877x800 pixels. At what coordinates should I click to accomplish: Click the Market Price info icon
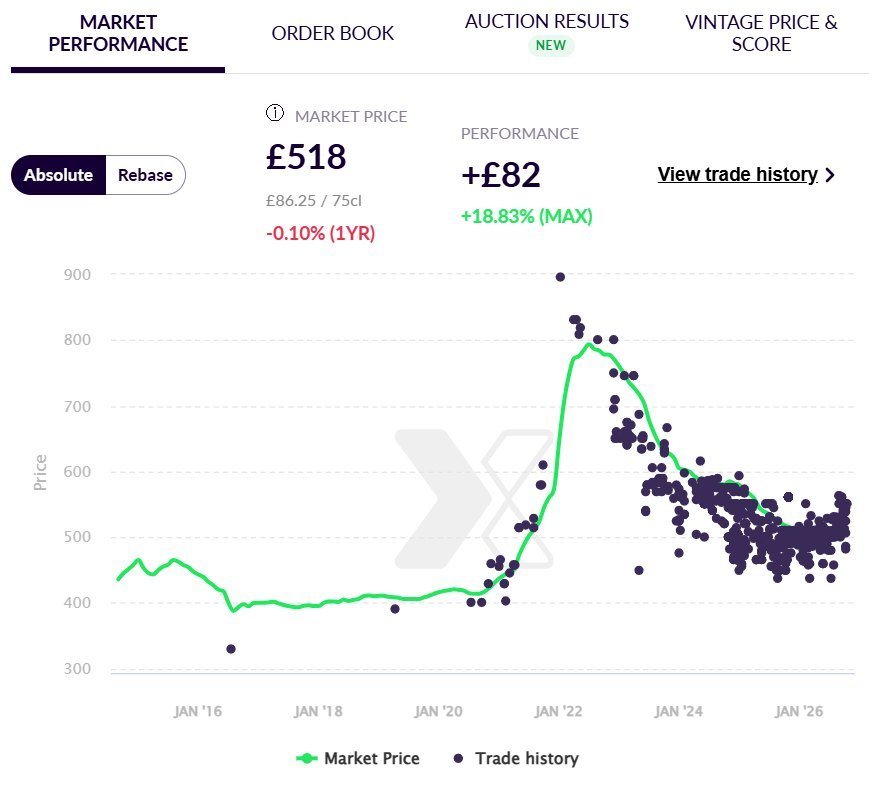[x=275, y=113]
